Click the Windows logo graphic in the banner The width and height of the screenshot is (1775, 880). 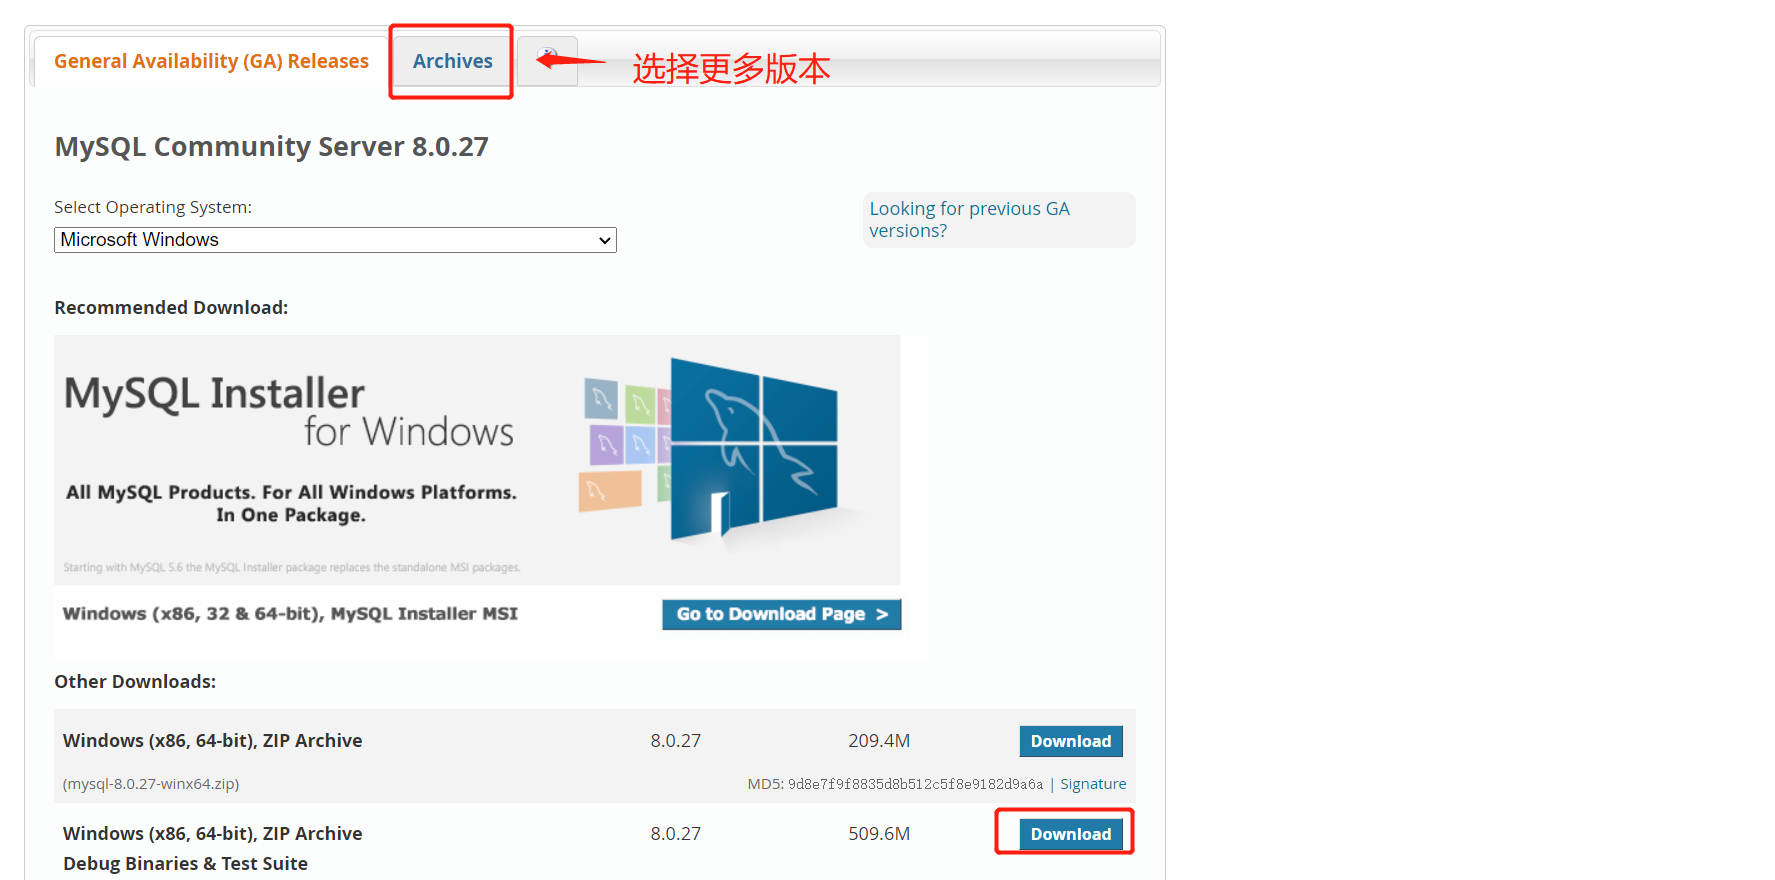(753, 449)
